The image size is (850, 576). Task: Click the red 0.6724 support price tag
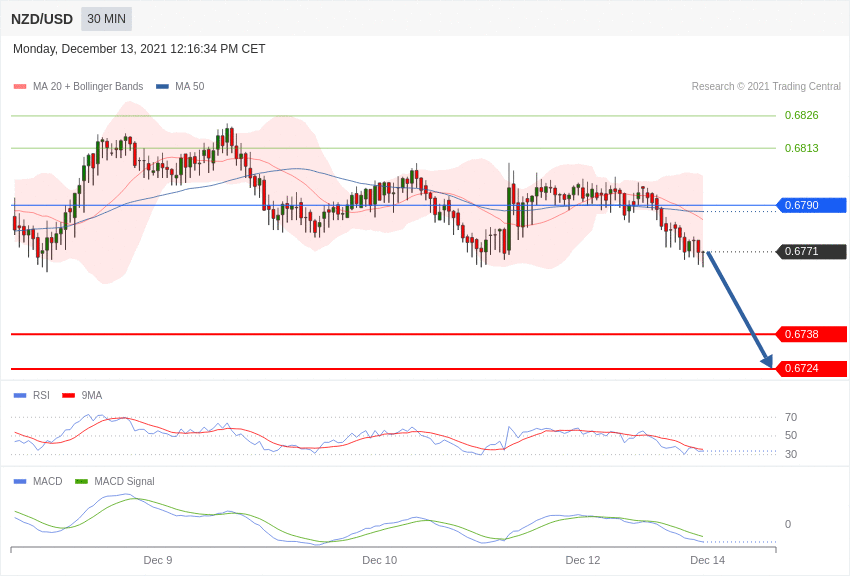pos(811,368)
